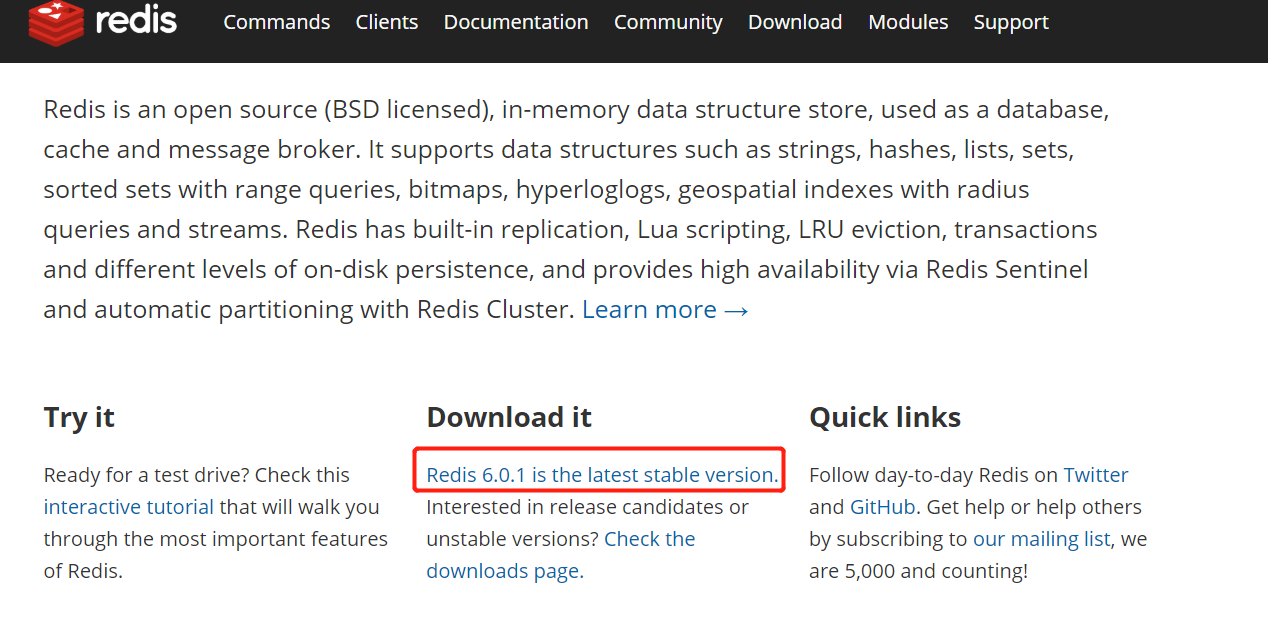Click the arrow after Learn more
This screenshot has height=629, width=1268.
coord(737,310)
